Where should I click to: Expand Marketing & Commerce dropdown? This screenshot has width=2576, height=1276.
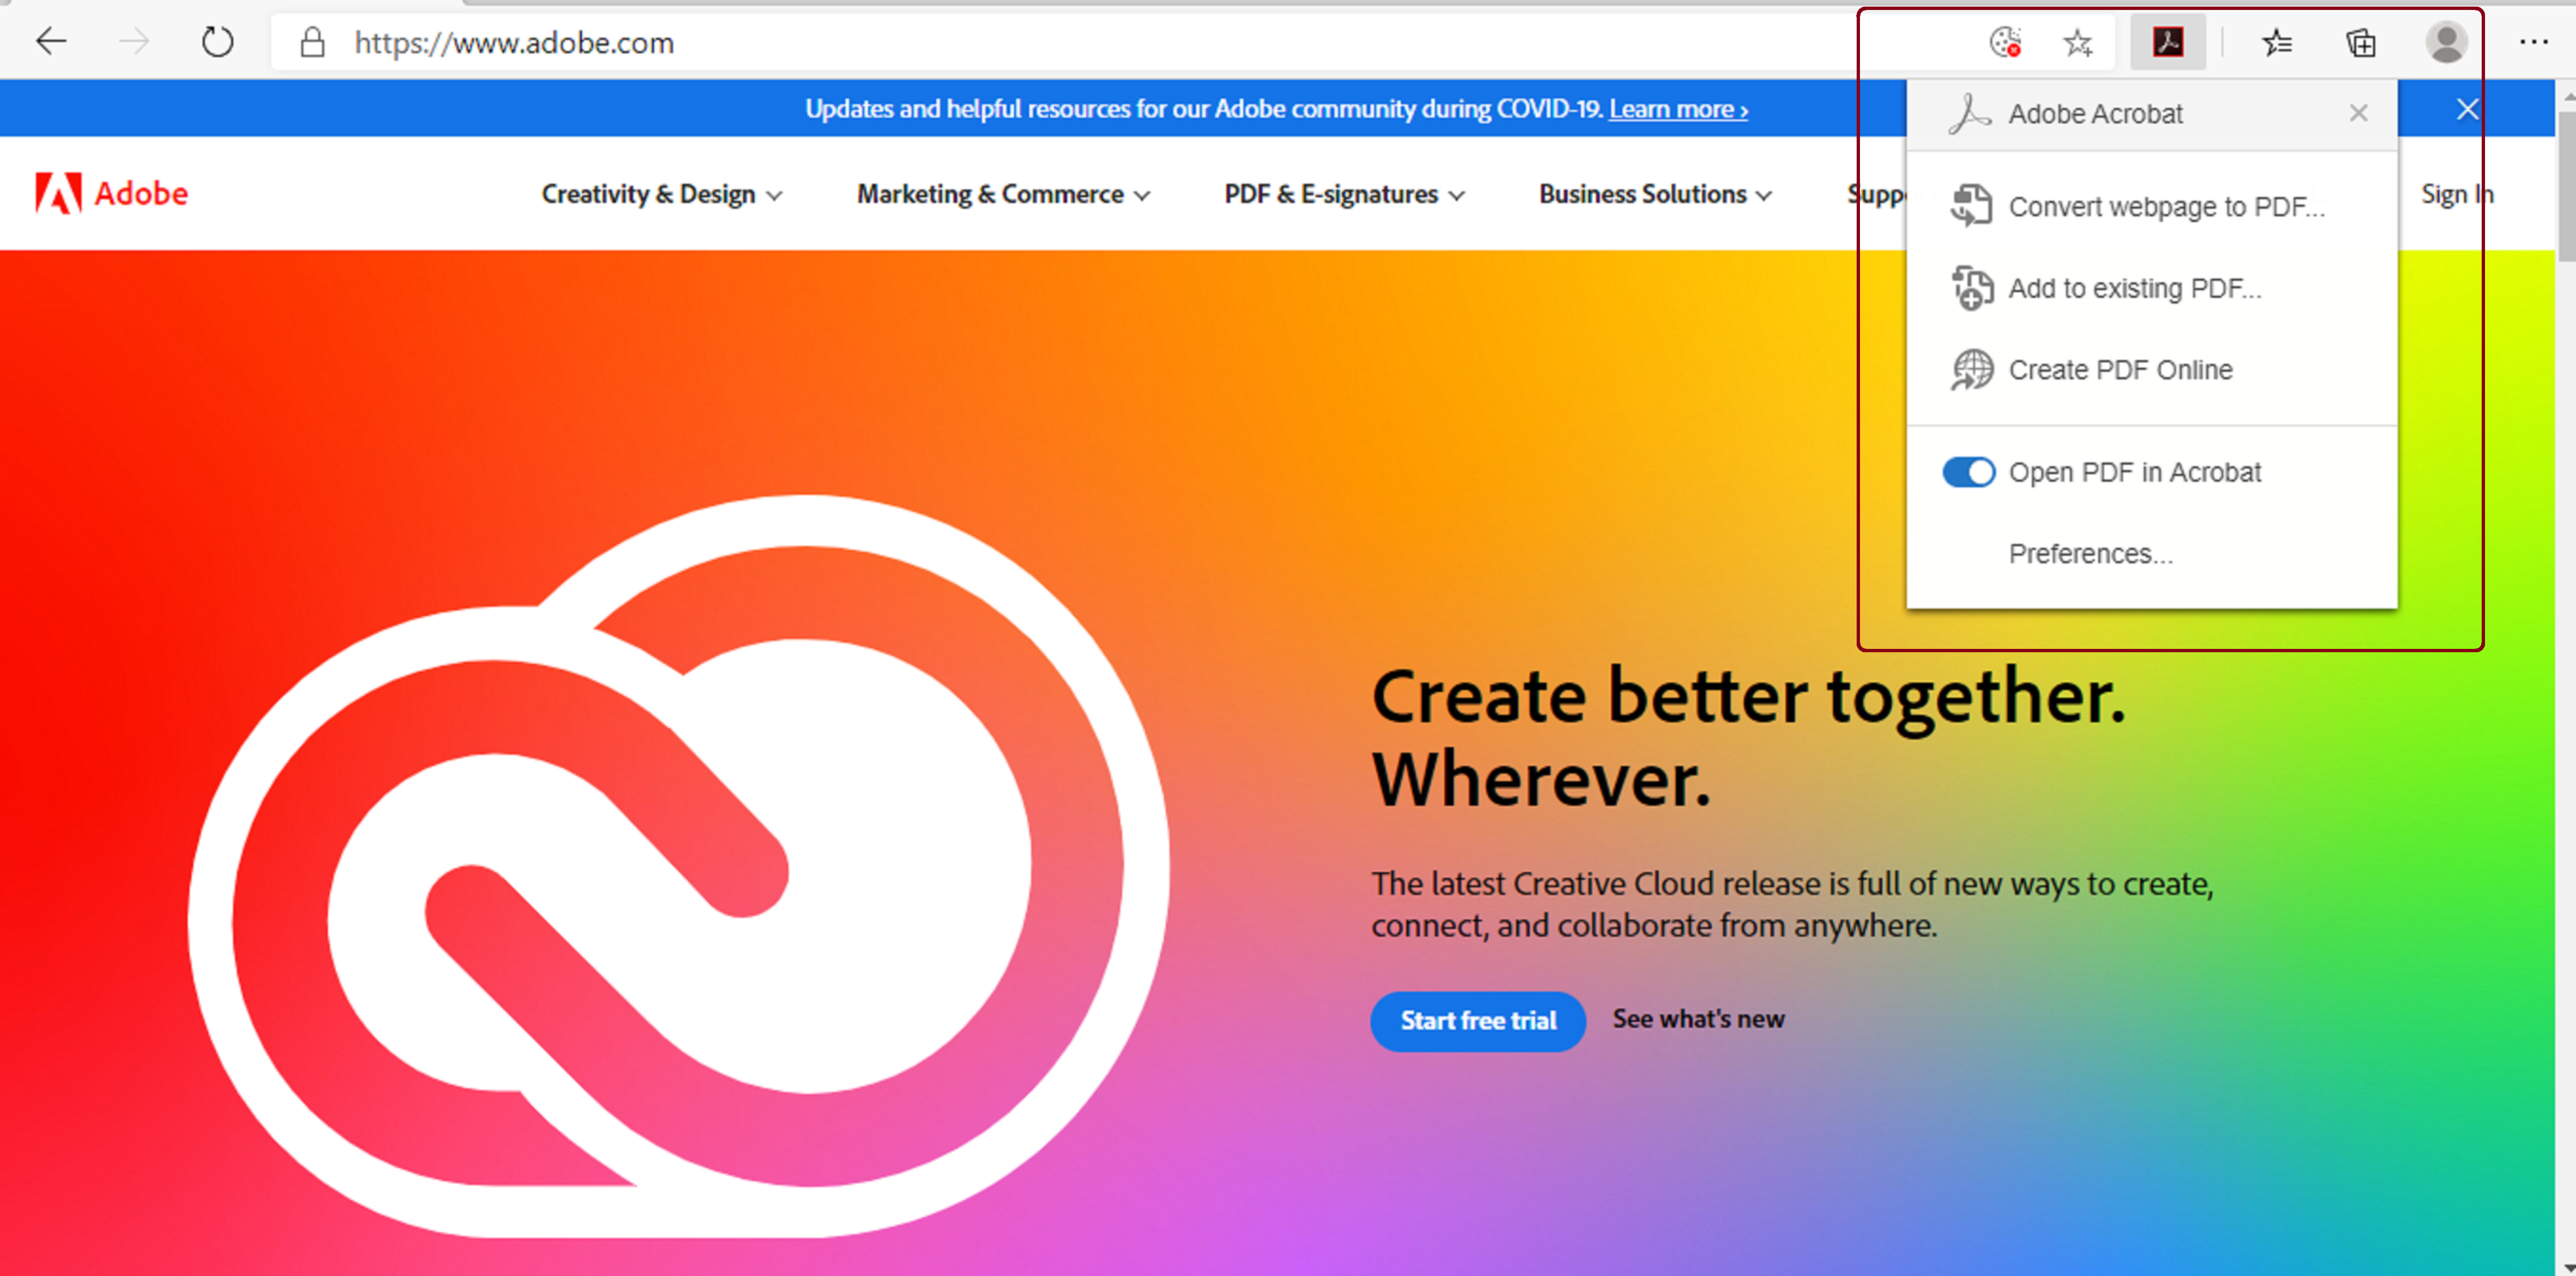[1003, 194]
